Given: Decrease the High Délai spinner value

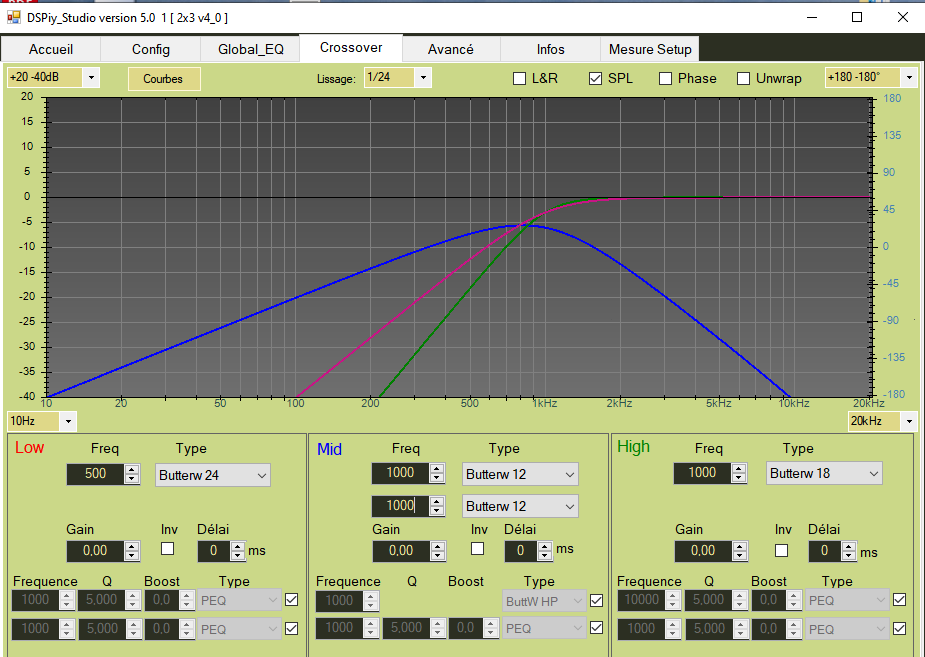Looking at the screenshot, I should 850,555.
